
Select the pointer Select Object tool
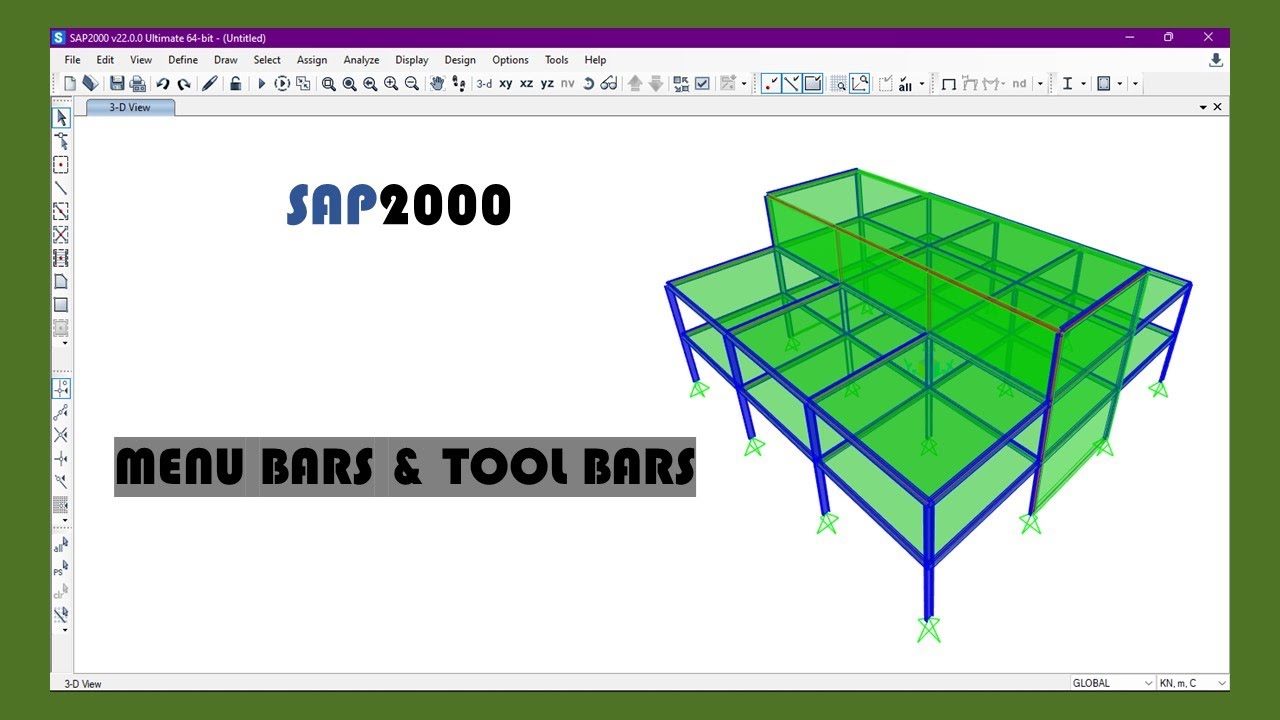point(61,118)
